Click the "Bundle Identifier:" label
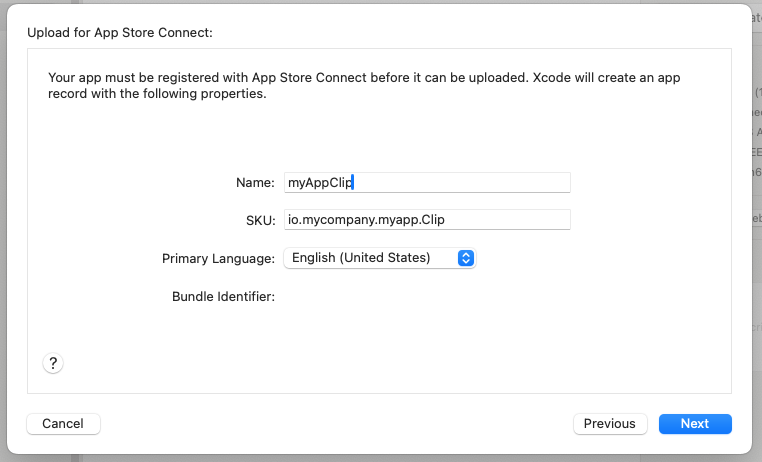 pyautogui.click(x=223, y=296)
